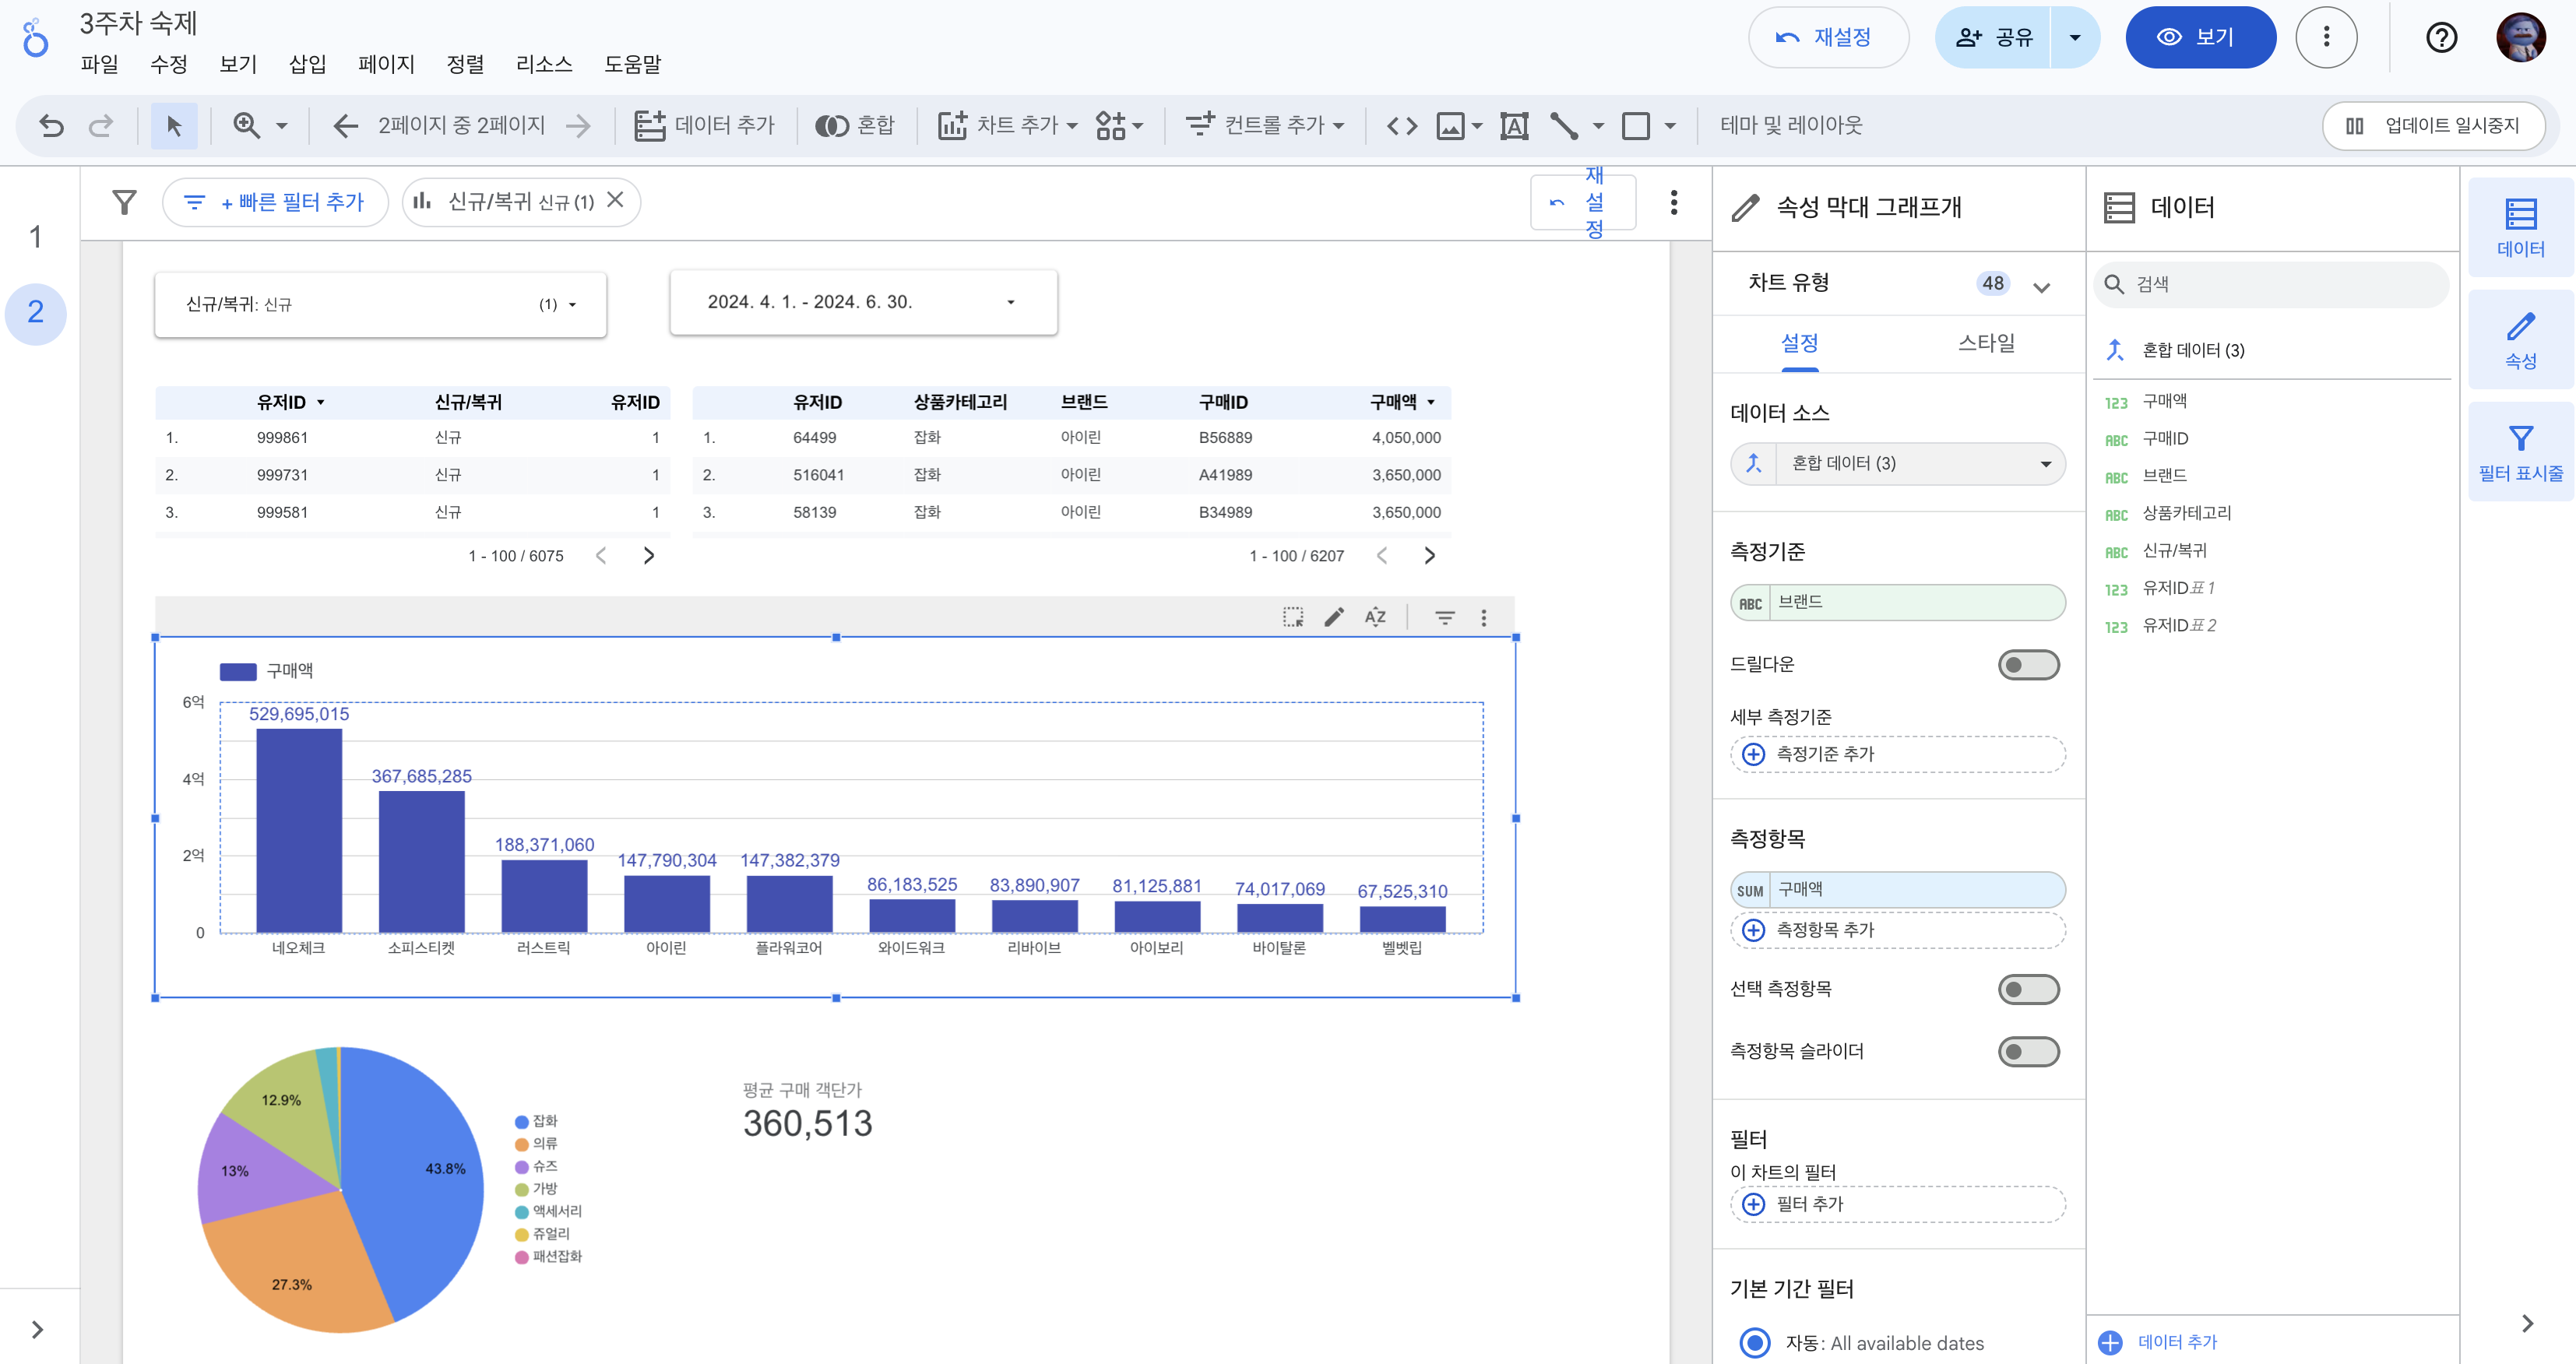Click the pencil edit icon above the bar chart
2576x1364 pixels.
pos(1334,617)
